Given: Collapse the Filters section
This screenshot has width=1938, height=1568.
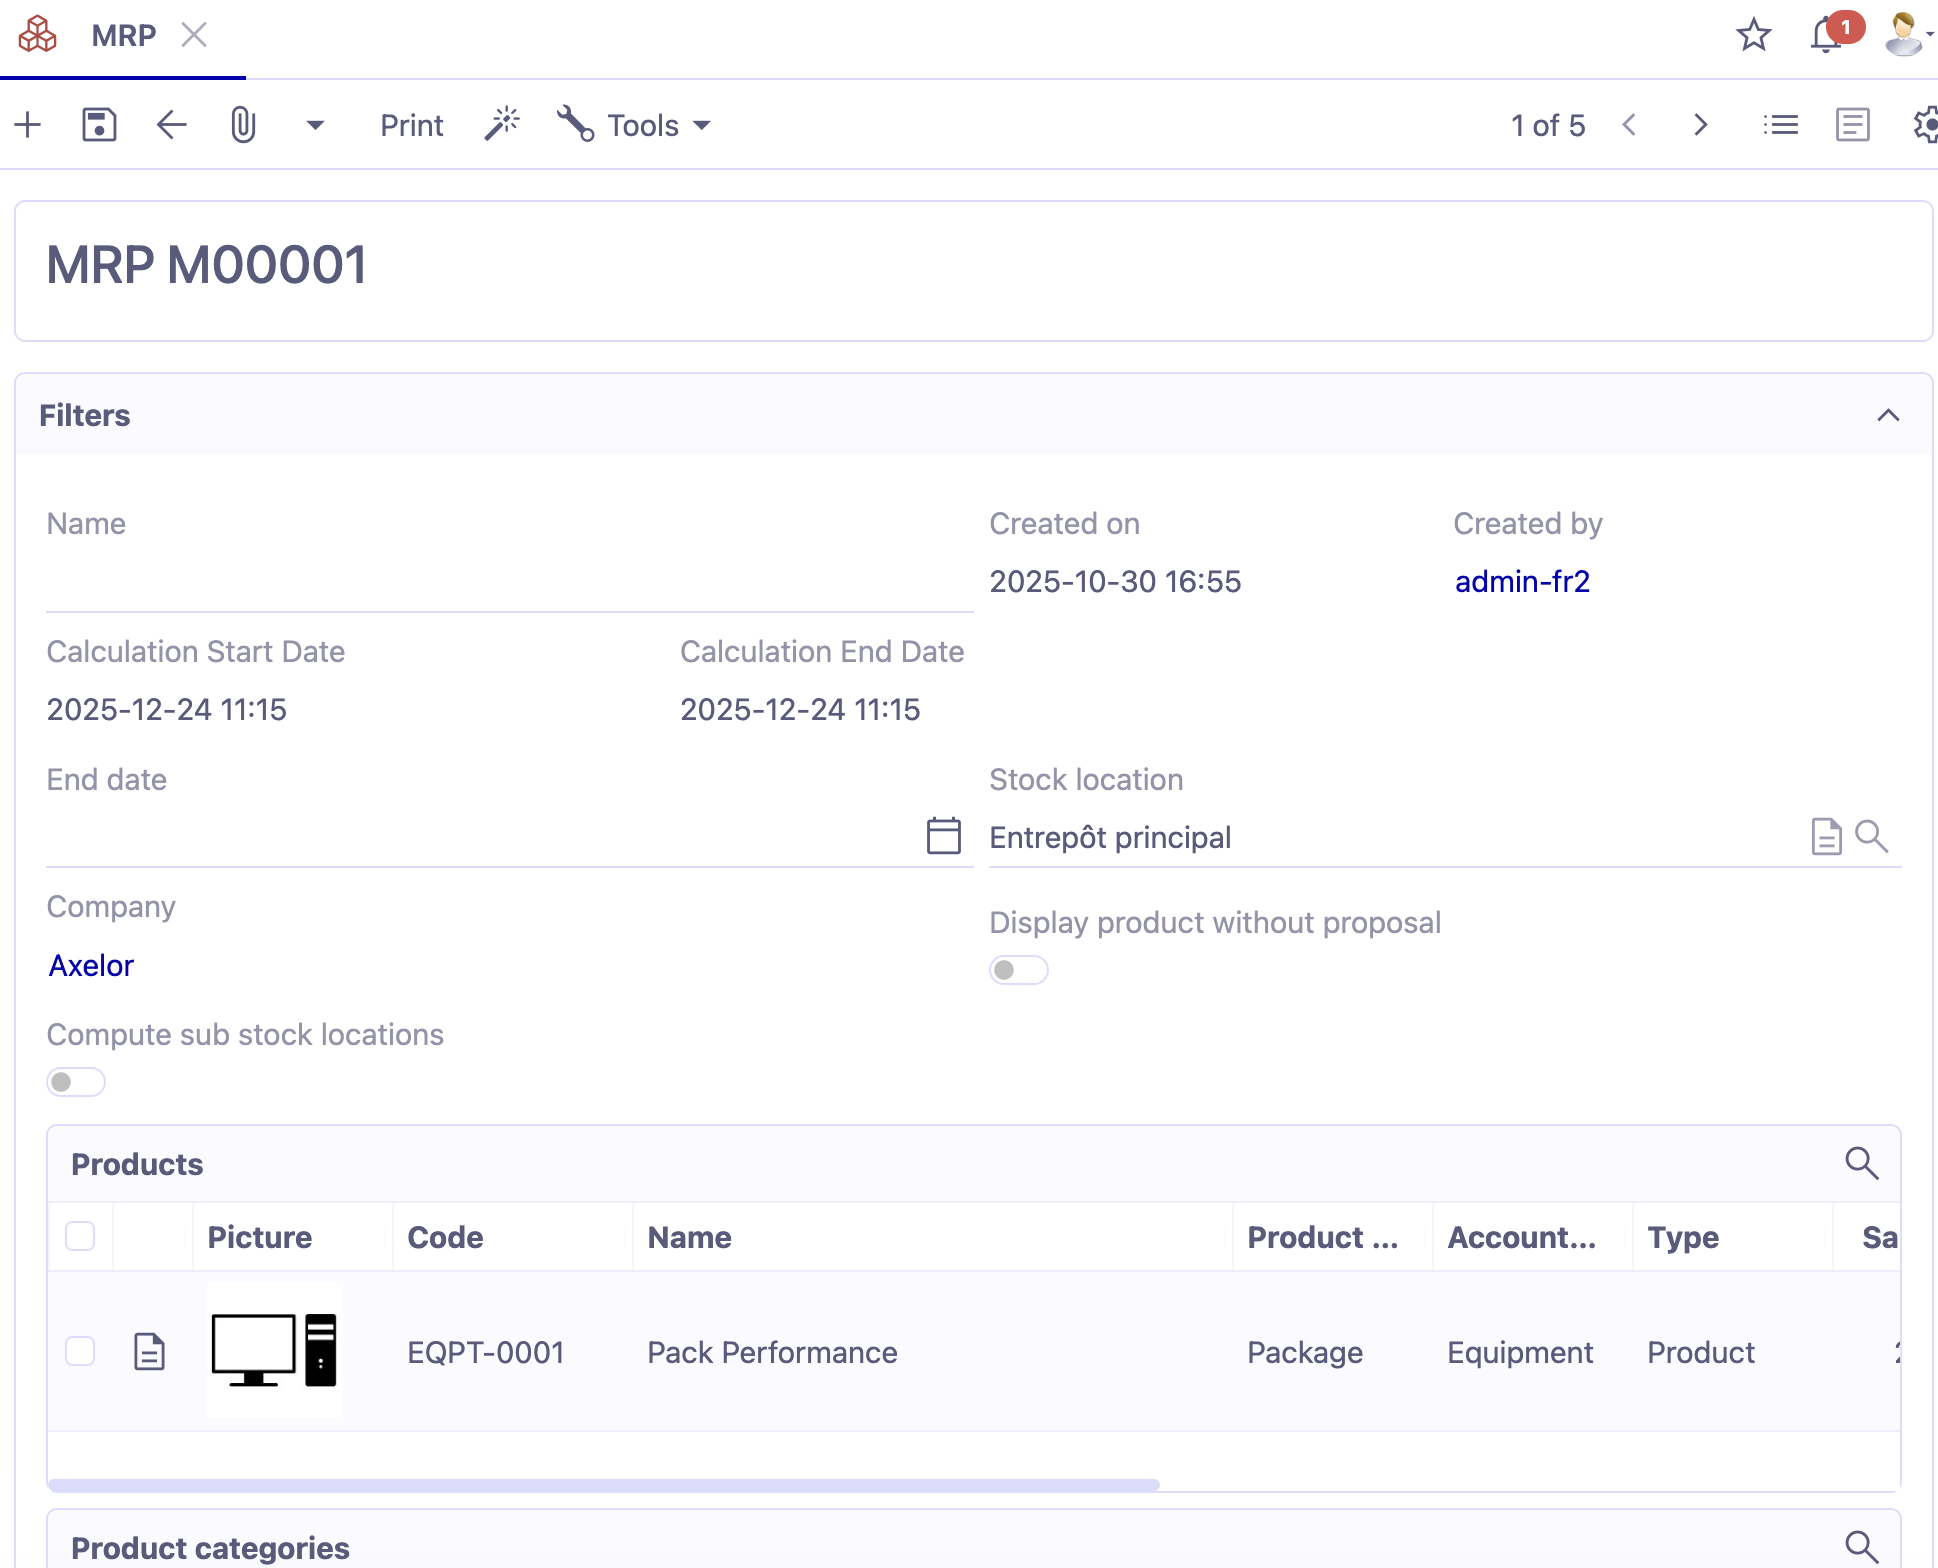Looking at the screenshot, I should [x=1889, y=415].
